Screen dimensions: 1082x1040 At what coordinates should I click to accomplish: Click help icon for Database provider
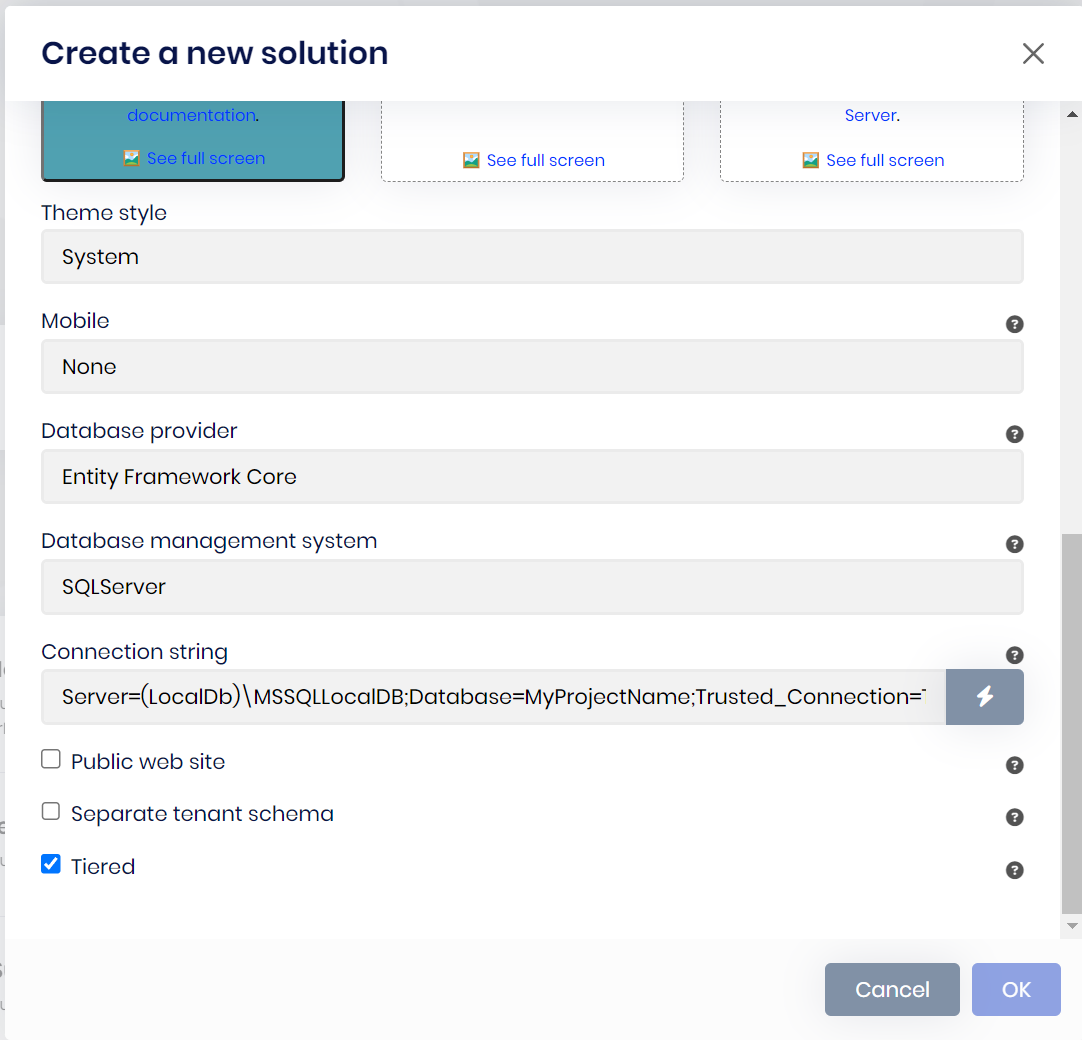pos(1014,434)
